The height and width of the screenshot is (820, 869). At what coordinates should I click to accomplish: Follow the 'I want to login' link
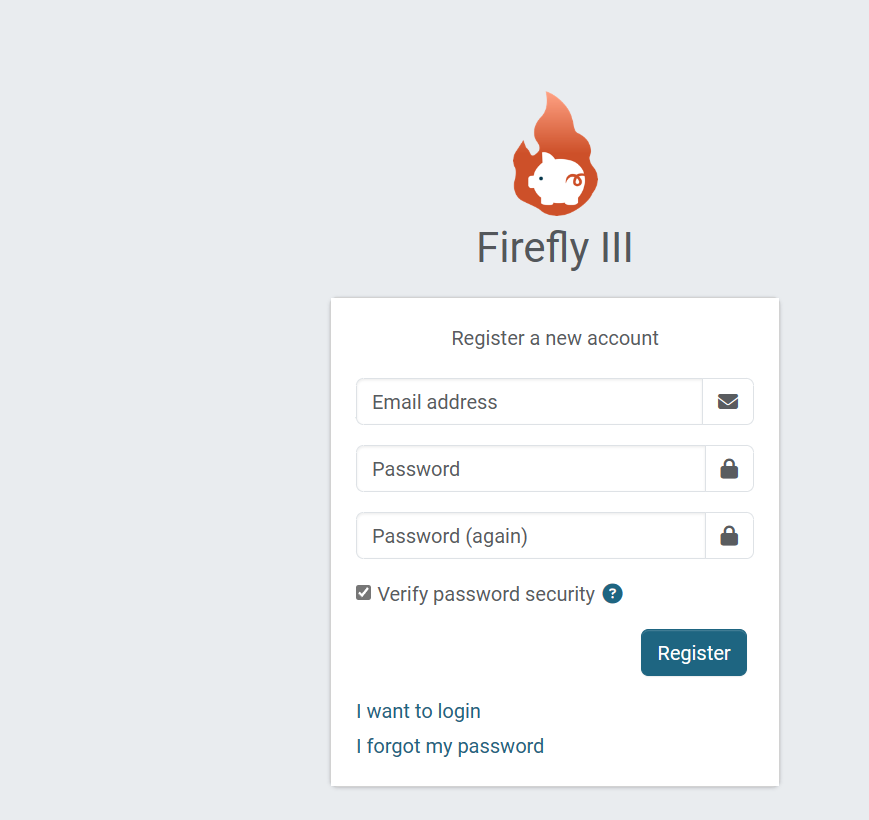[418, 711]
